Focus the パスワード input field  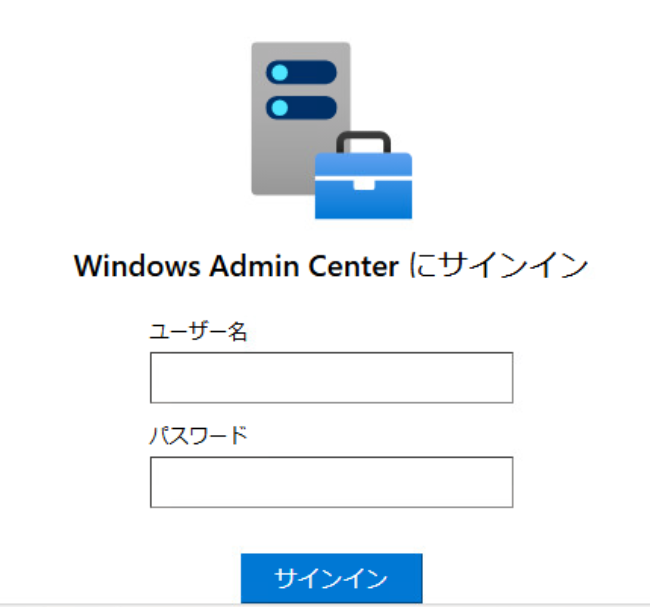click(x=331, y=482)
